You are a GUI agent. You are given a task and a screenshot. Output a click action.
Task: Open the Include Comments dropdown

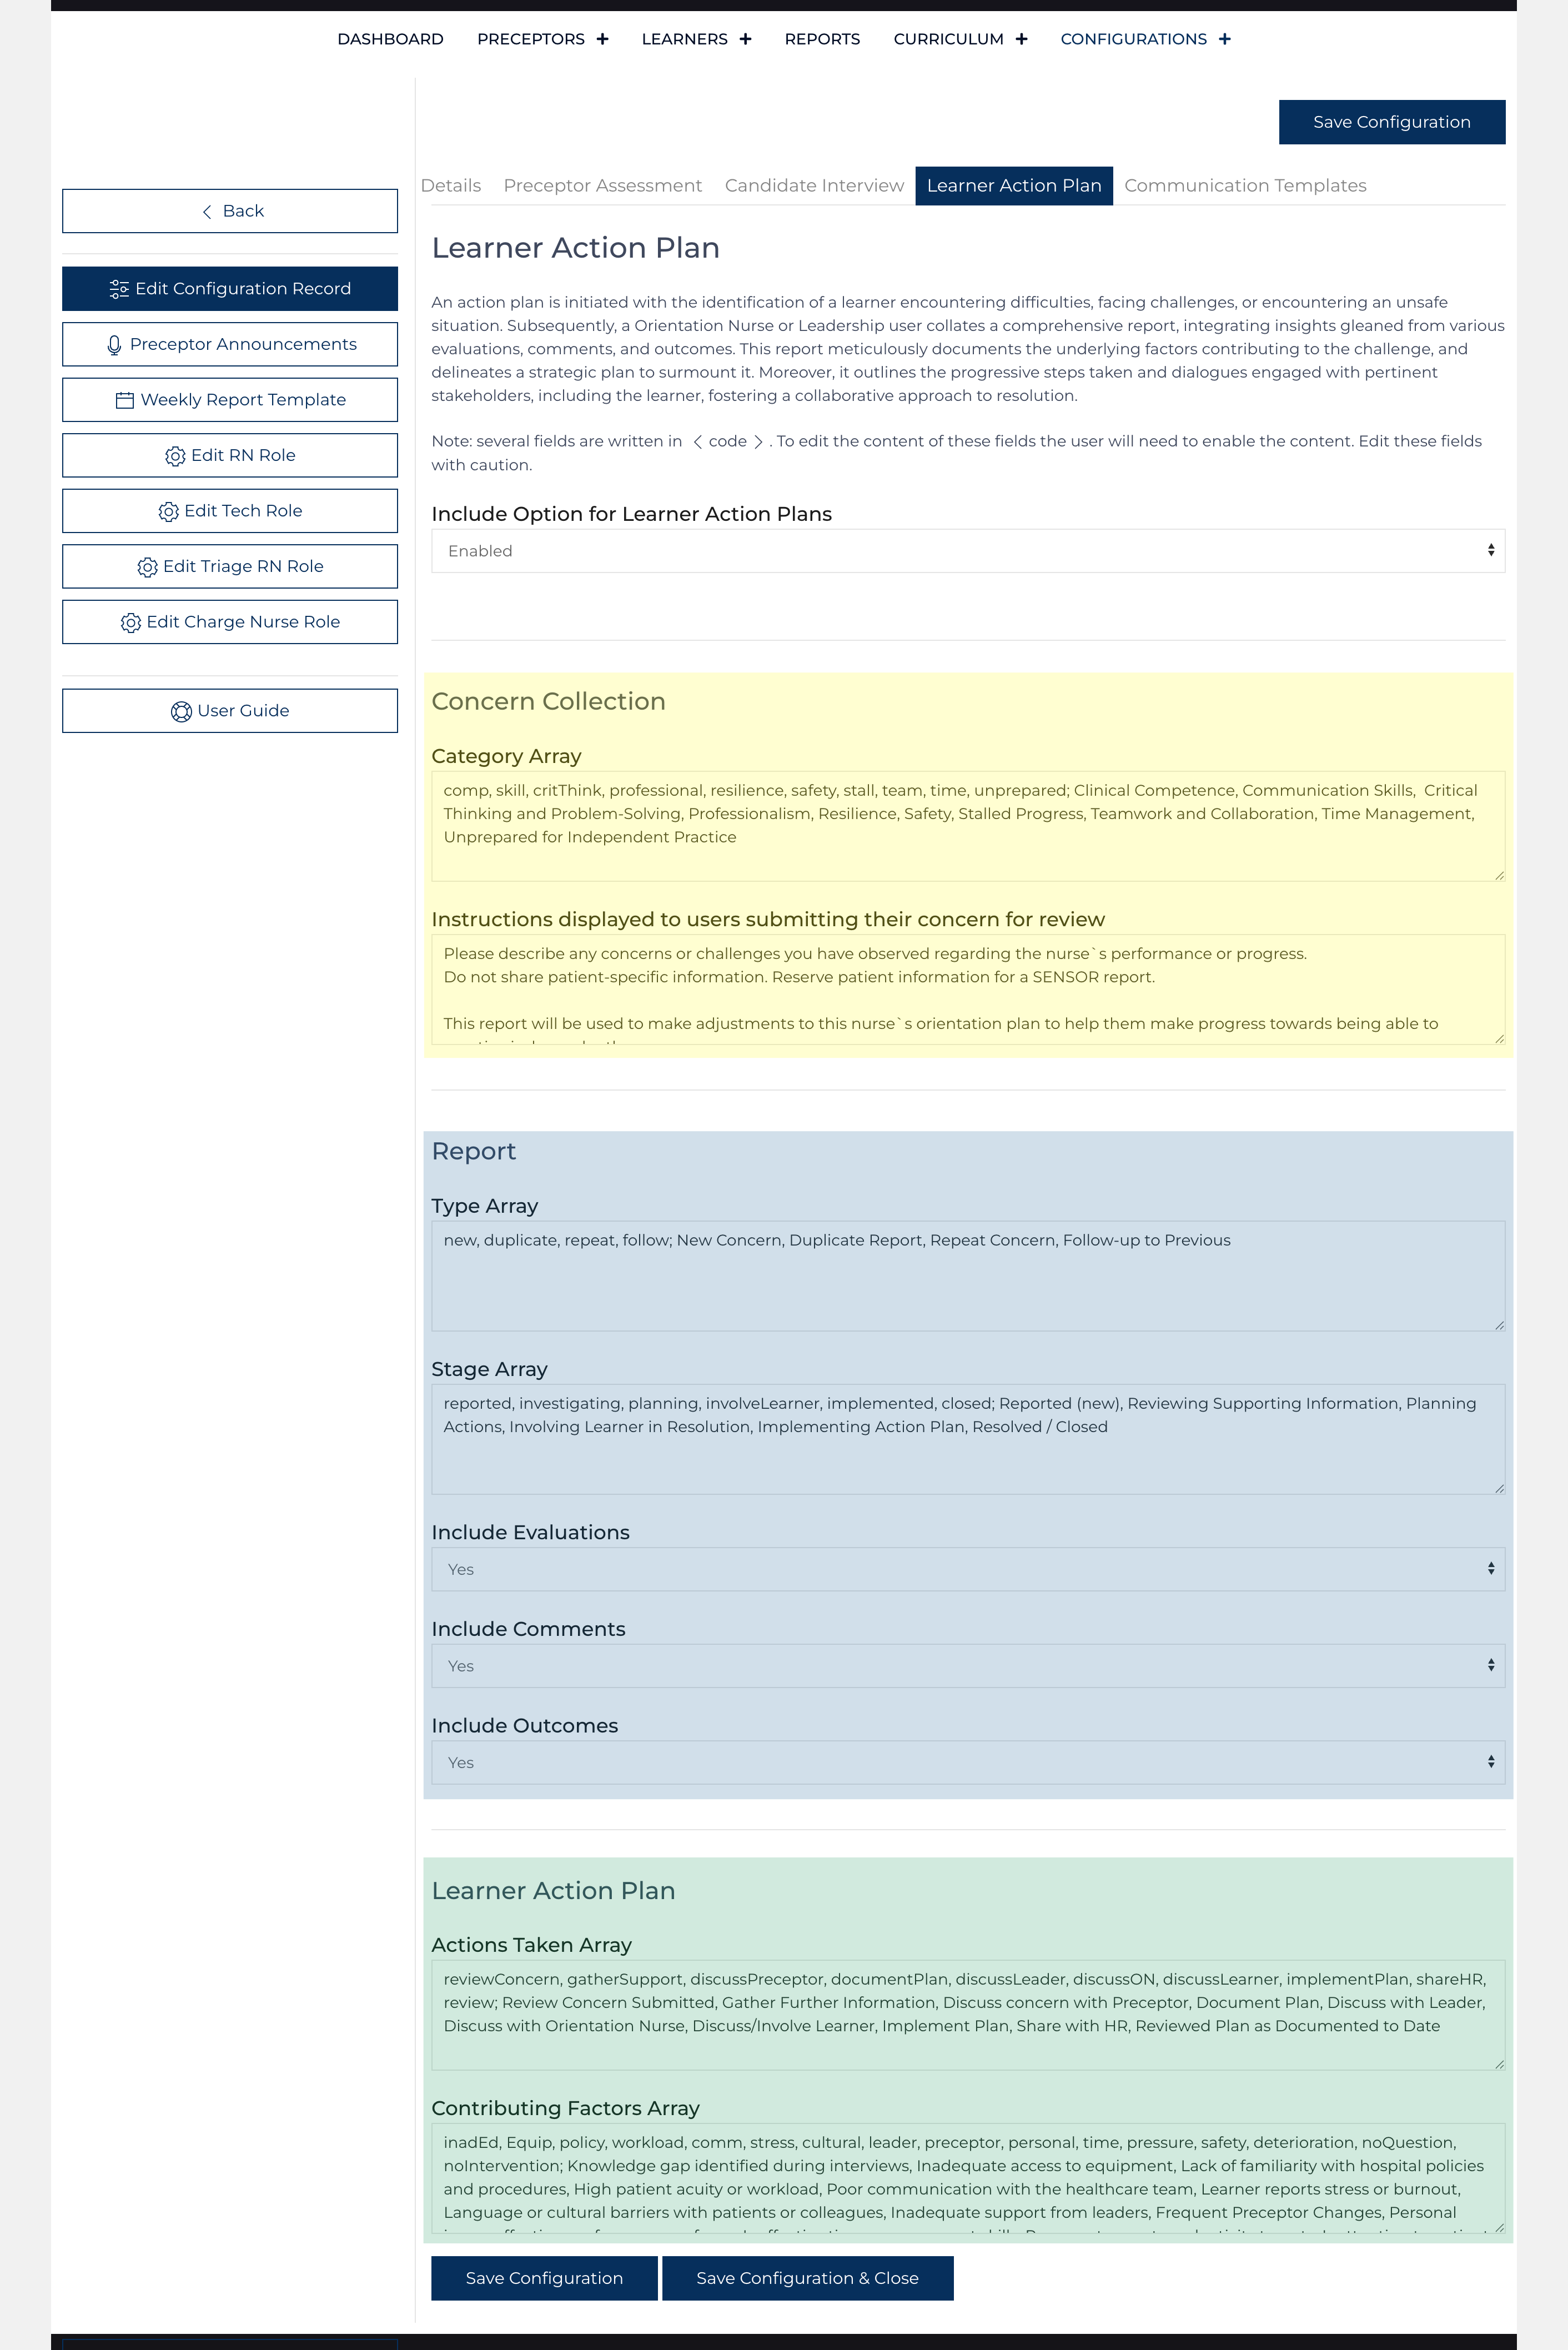point(967,1666)
